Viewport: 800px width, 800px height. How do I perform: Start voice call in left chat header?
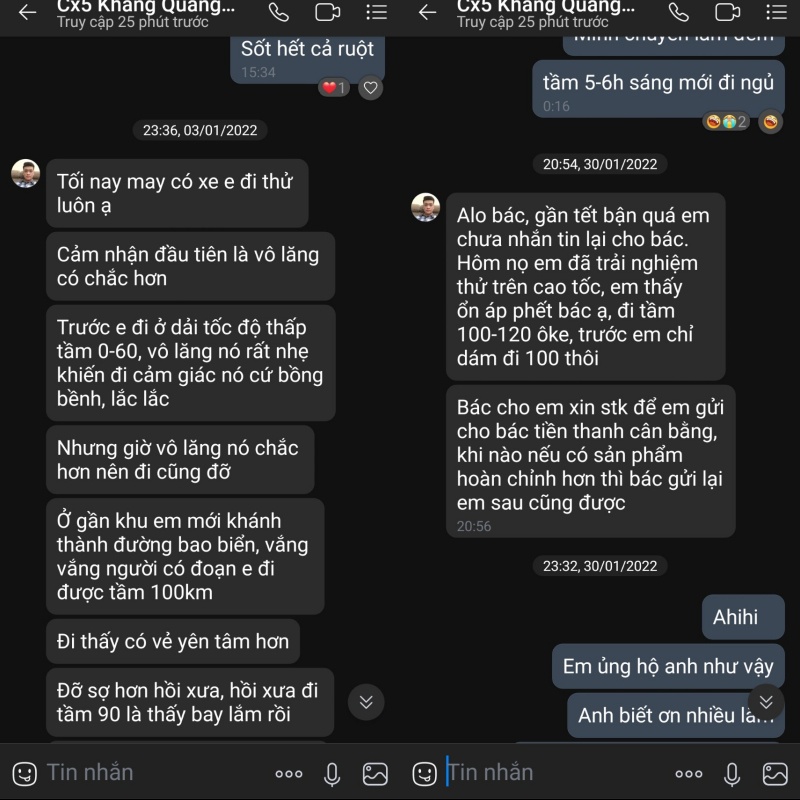[279, 12]
